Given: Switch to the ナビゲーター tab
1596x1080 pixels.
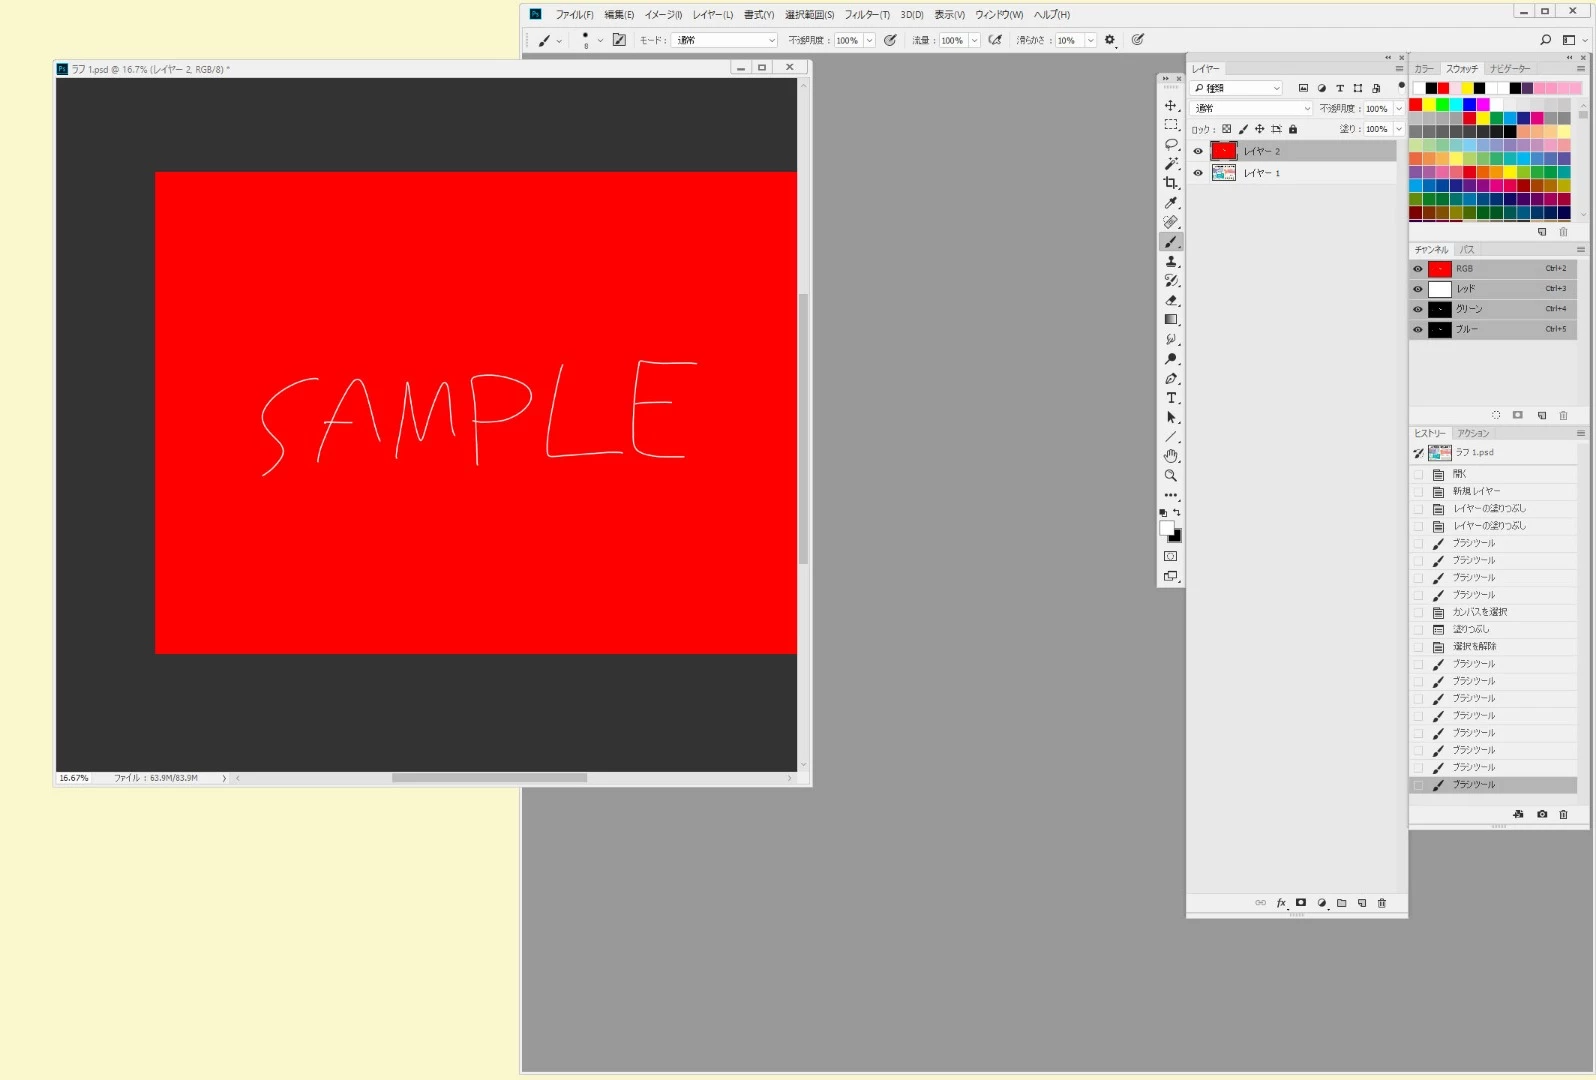Looking at the screenshot, I should tap(1510, 69).
